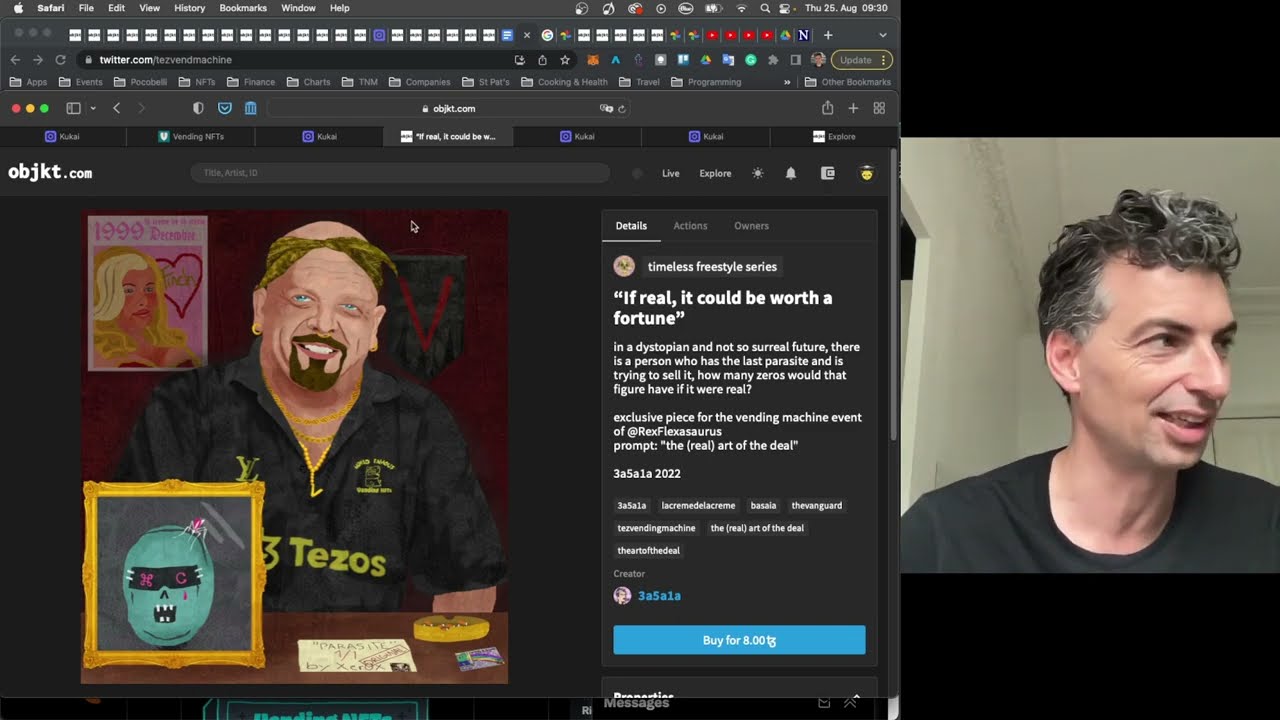1280x720 pixels.
Task: Focus the Title, Artist, ID search field
Action: (400, 173)
